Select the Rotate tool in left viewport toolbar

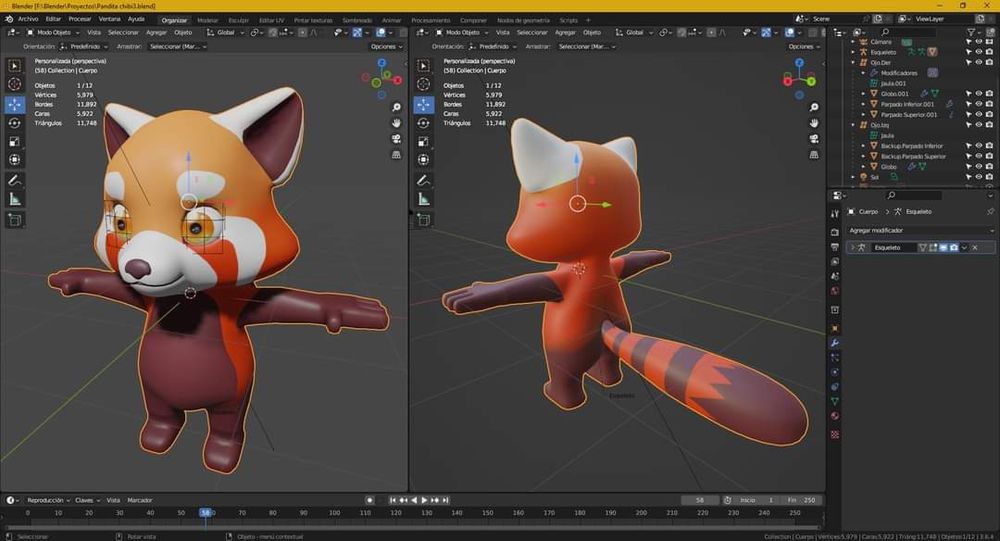point(15,123)
